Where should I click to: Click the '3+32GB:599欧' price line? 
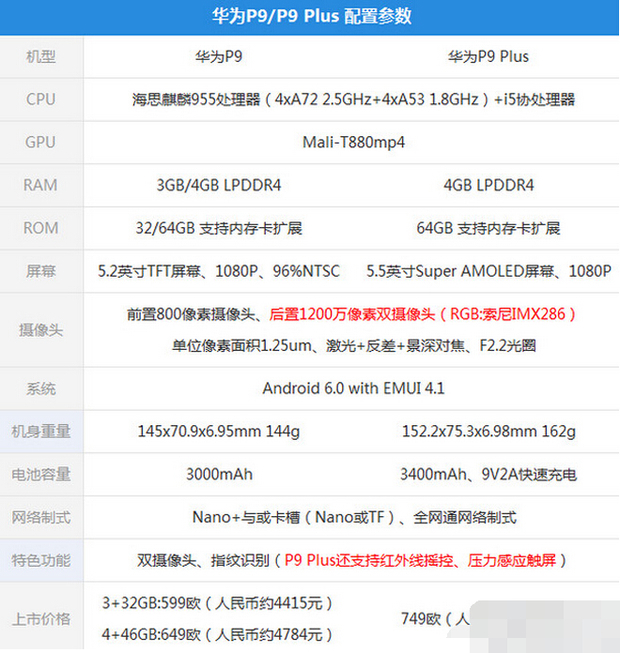coord(217,603)
